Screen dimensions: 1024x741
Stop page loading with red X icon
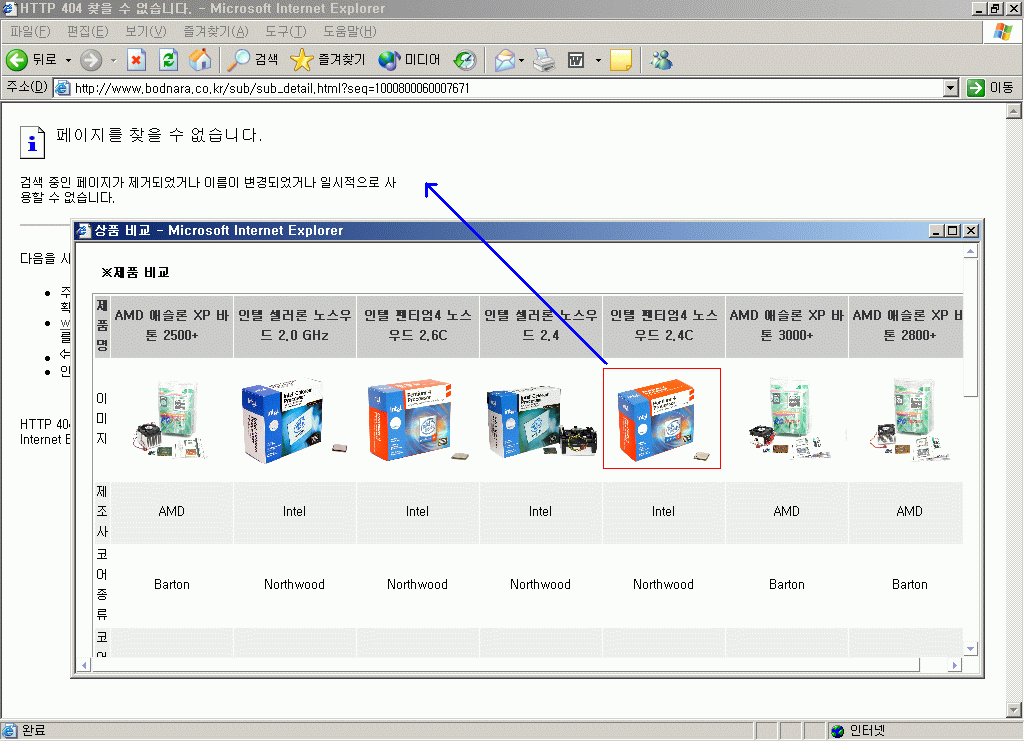136,60
